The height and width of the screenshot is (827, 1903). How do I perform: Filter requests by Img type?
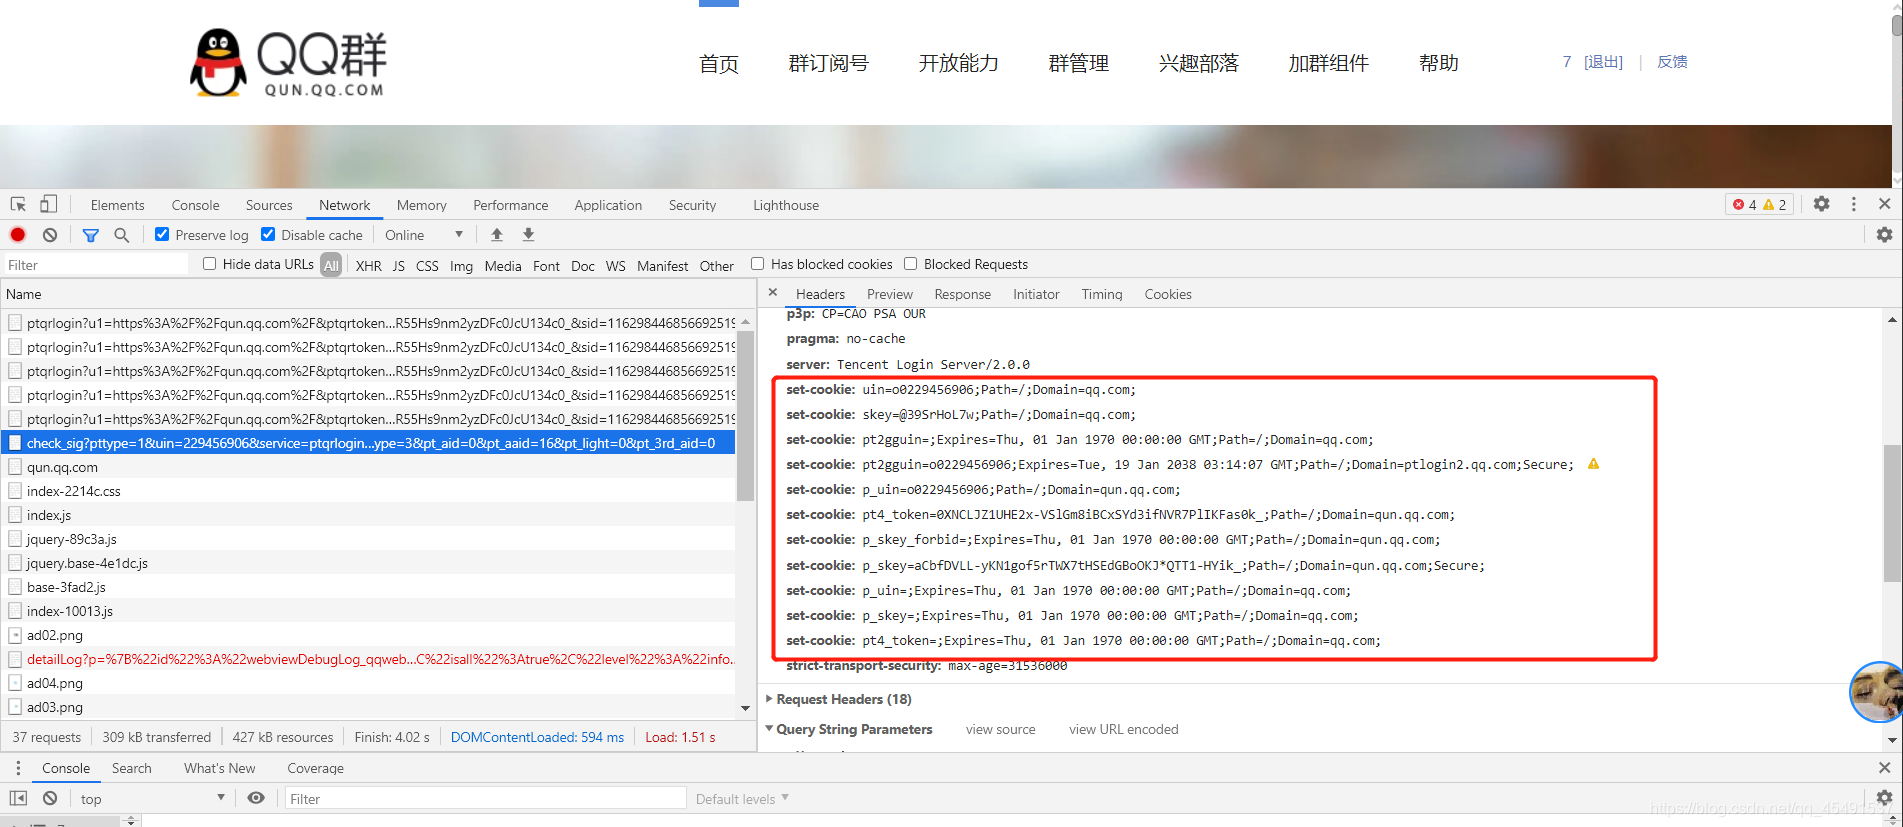(461, 266)
